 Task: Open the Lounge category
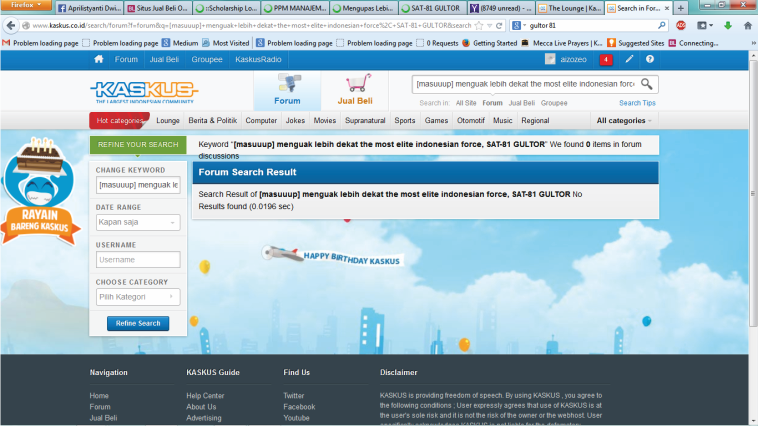click(x=168, y=120)
